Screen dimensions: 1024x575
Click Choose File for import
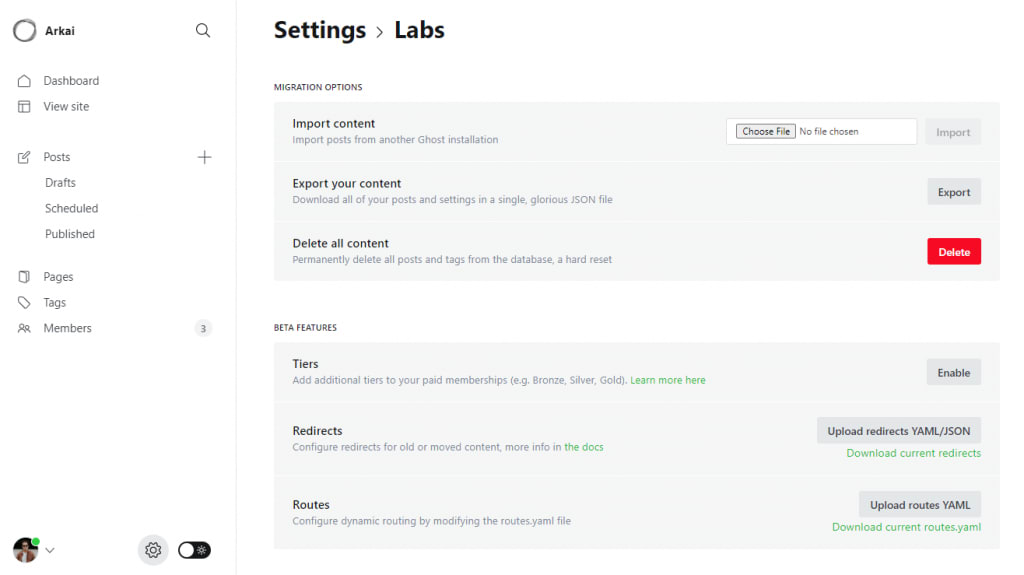click(766, 131)
